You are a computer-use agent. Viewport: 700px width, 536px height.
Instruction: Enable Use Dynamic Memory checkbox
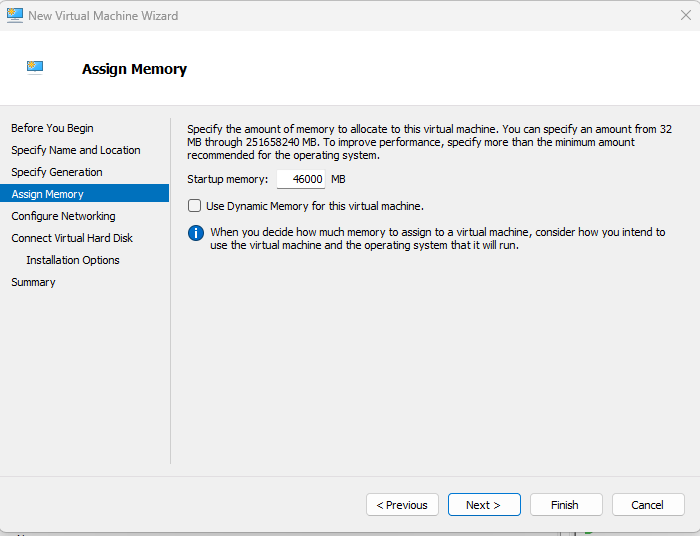tap(195, 206)
